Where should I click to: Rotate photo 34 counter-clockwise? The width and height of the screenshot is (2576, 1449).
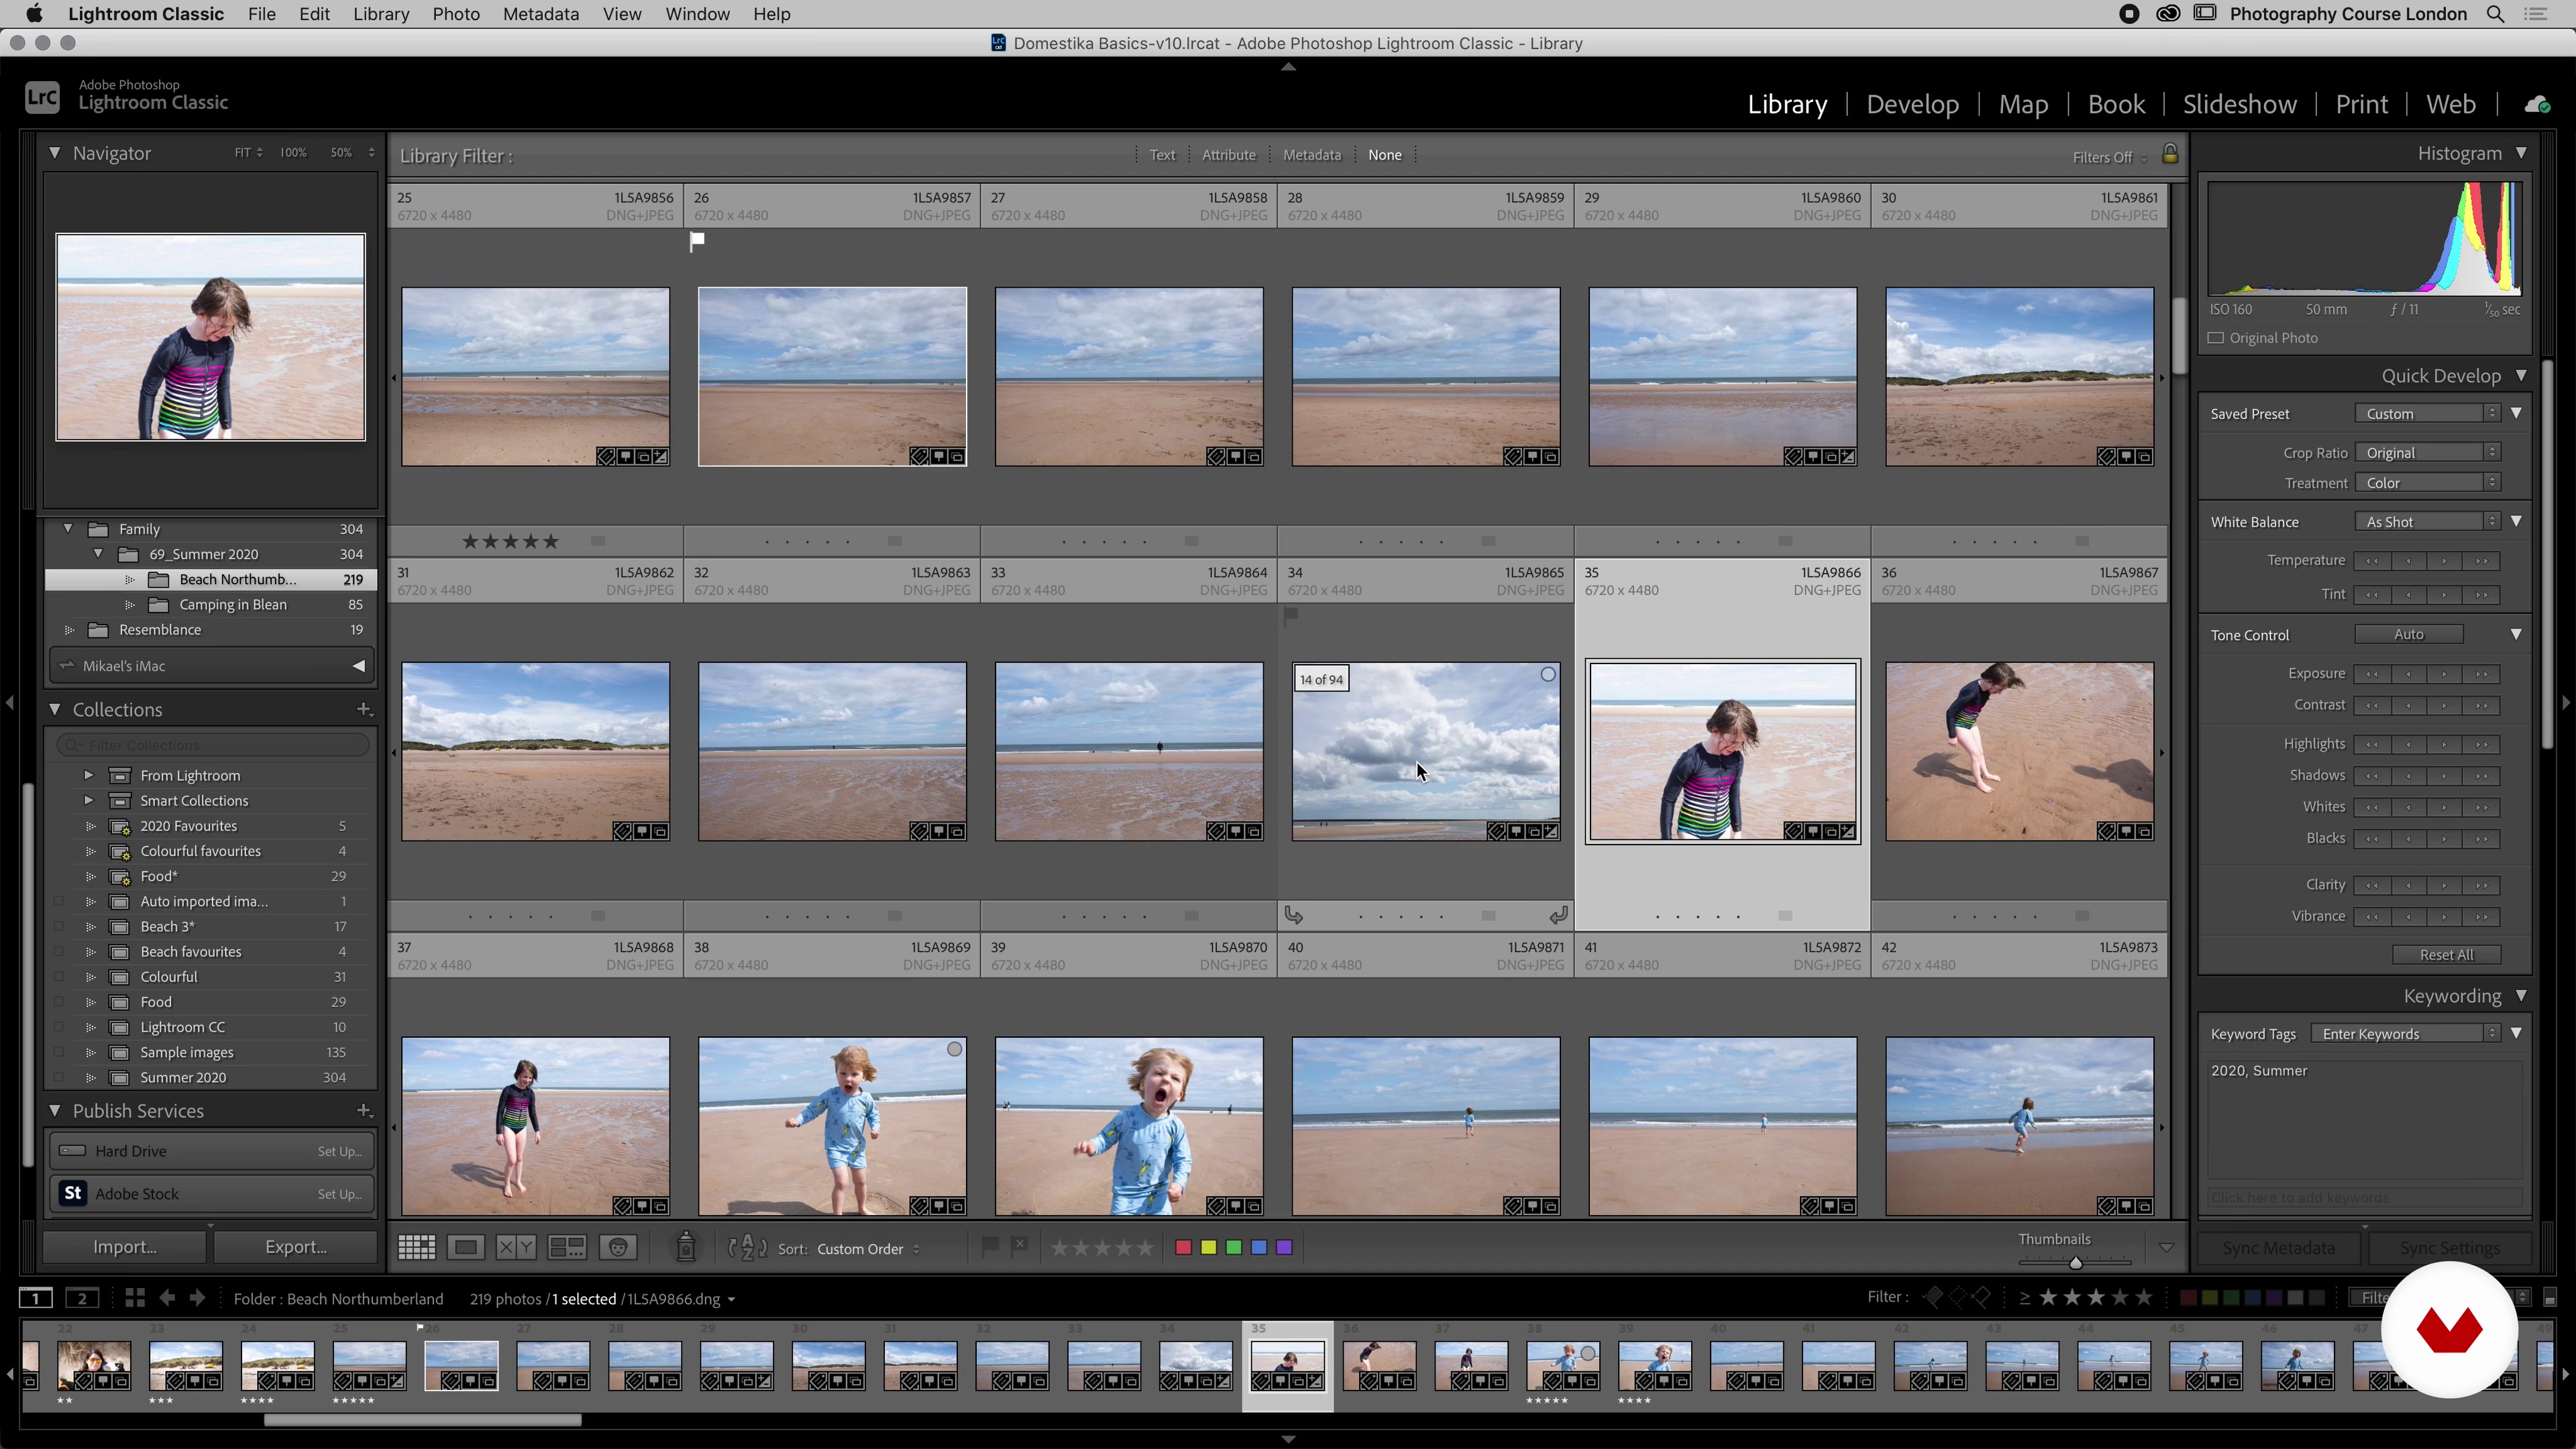1293,915
